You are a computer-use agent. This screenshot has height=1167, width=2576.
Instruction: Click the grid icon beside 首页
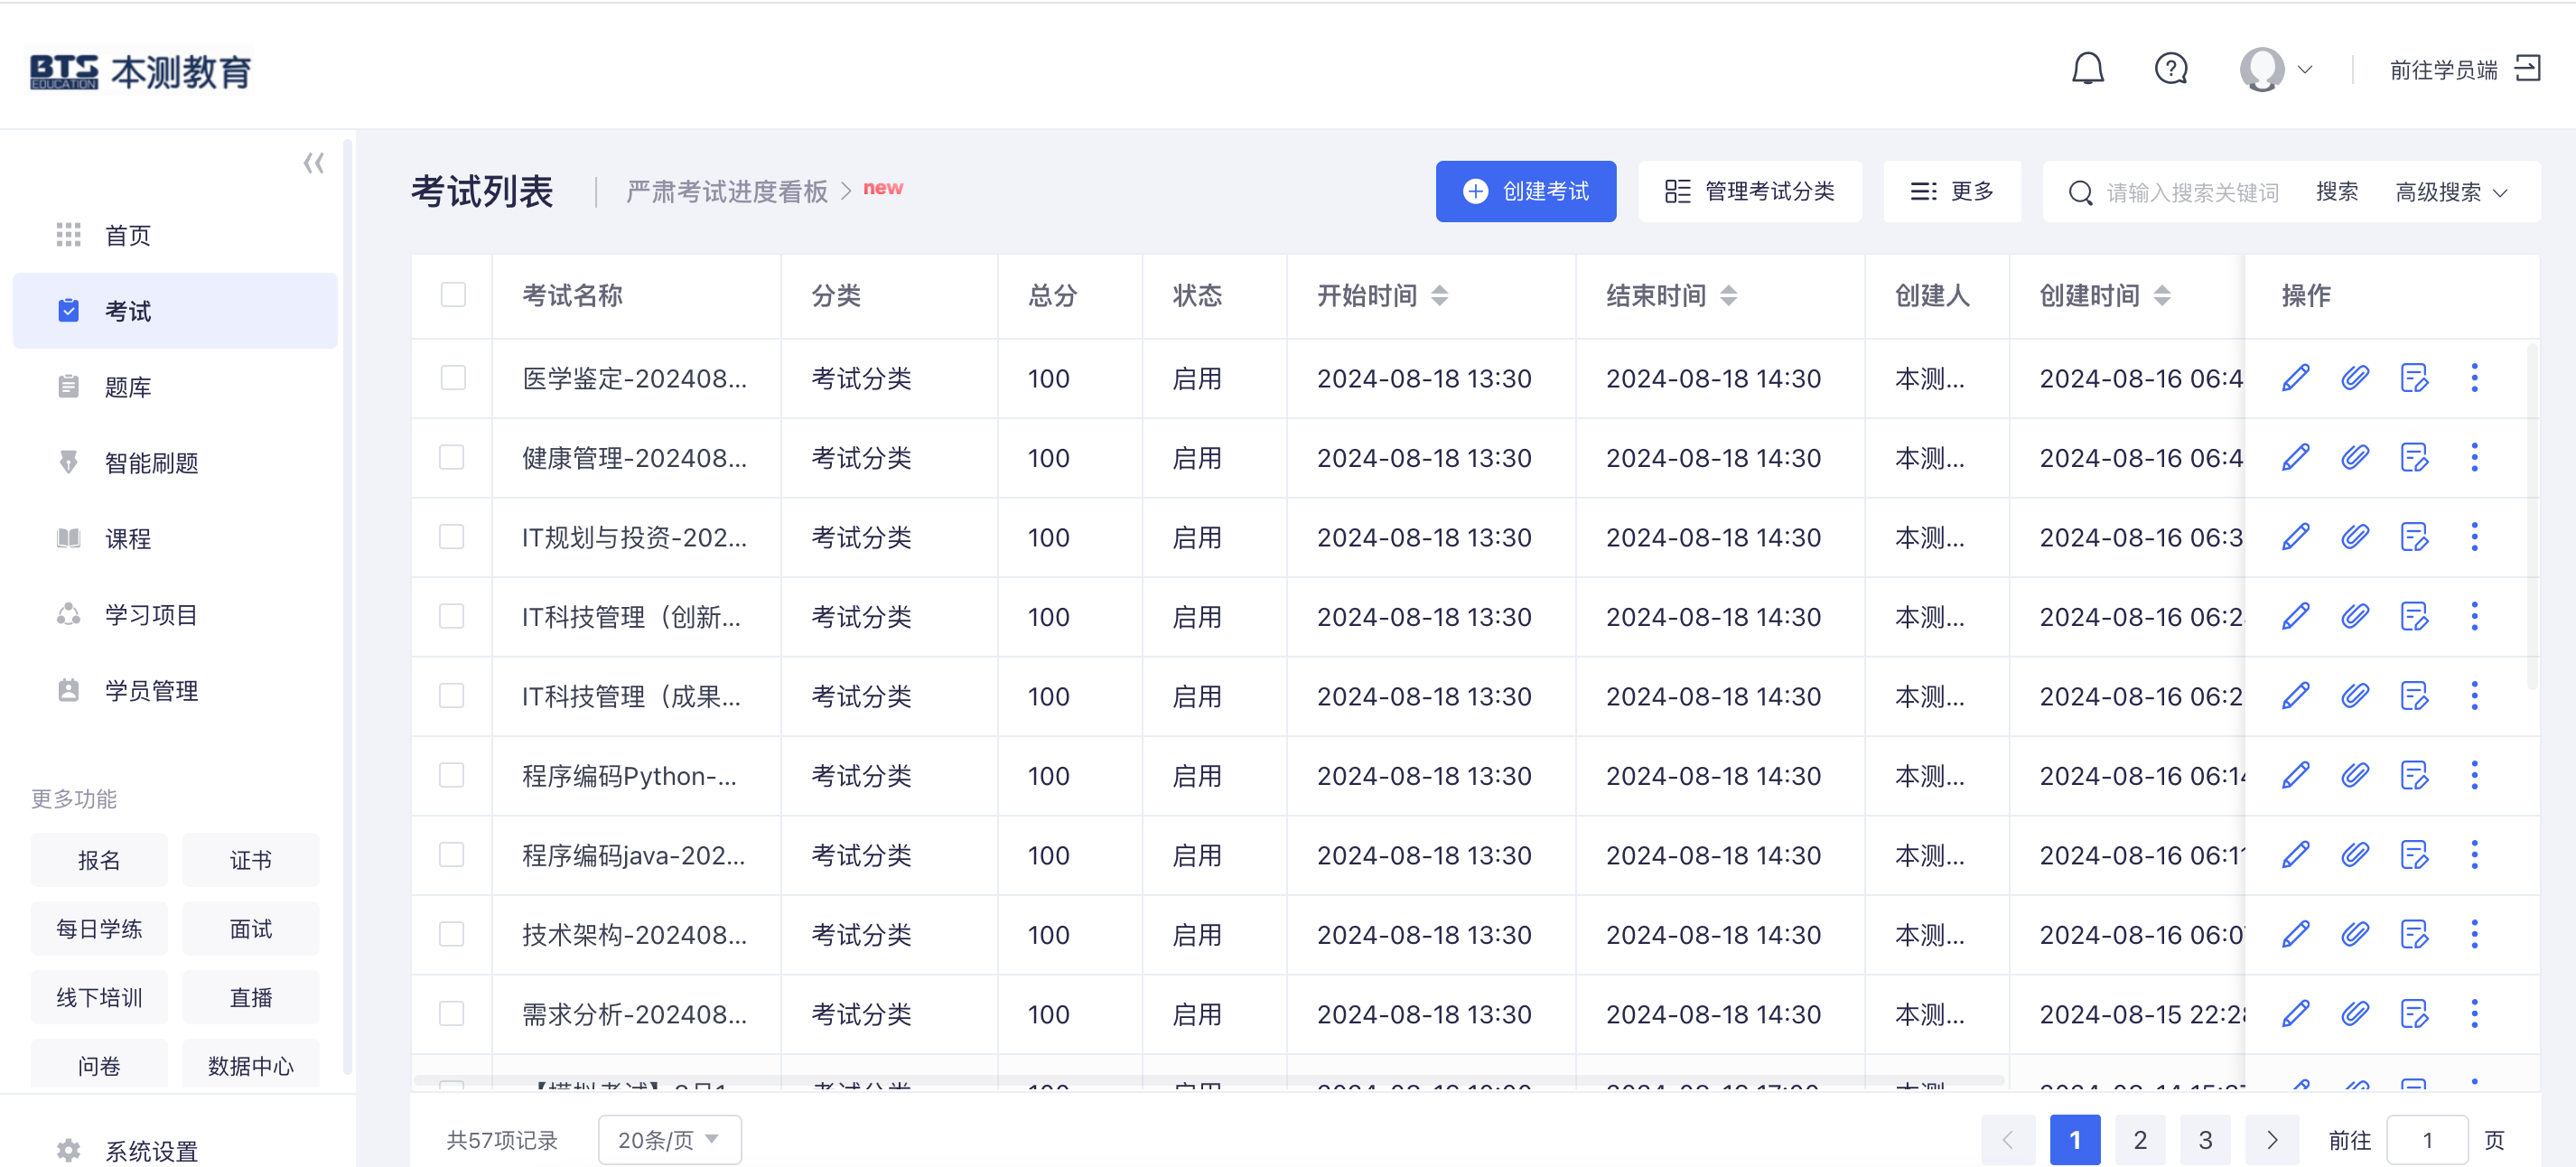(68, 235)
